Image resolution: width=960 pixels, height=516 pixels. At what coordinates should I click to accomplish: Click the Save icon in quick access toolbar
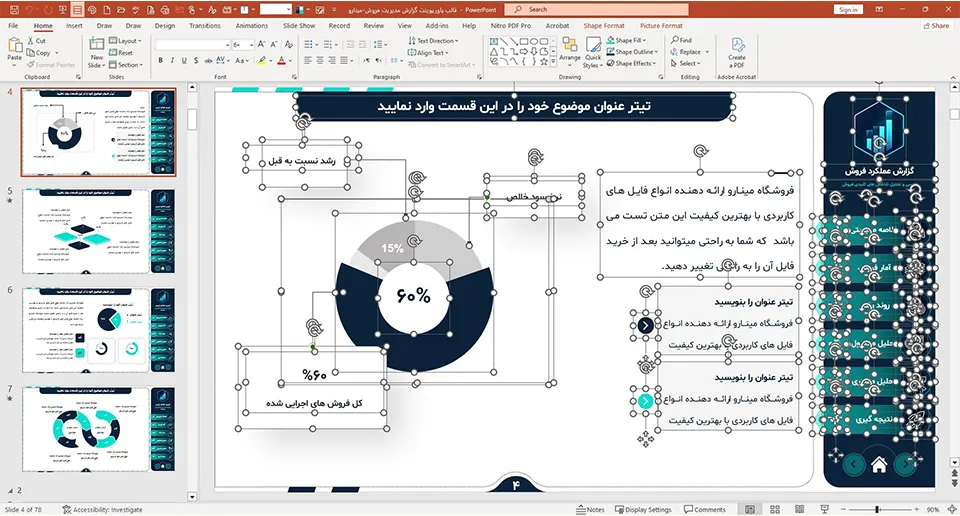15,10
